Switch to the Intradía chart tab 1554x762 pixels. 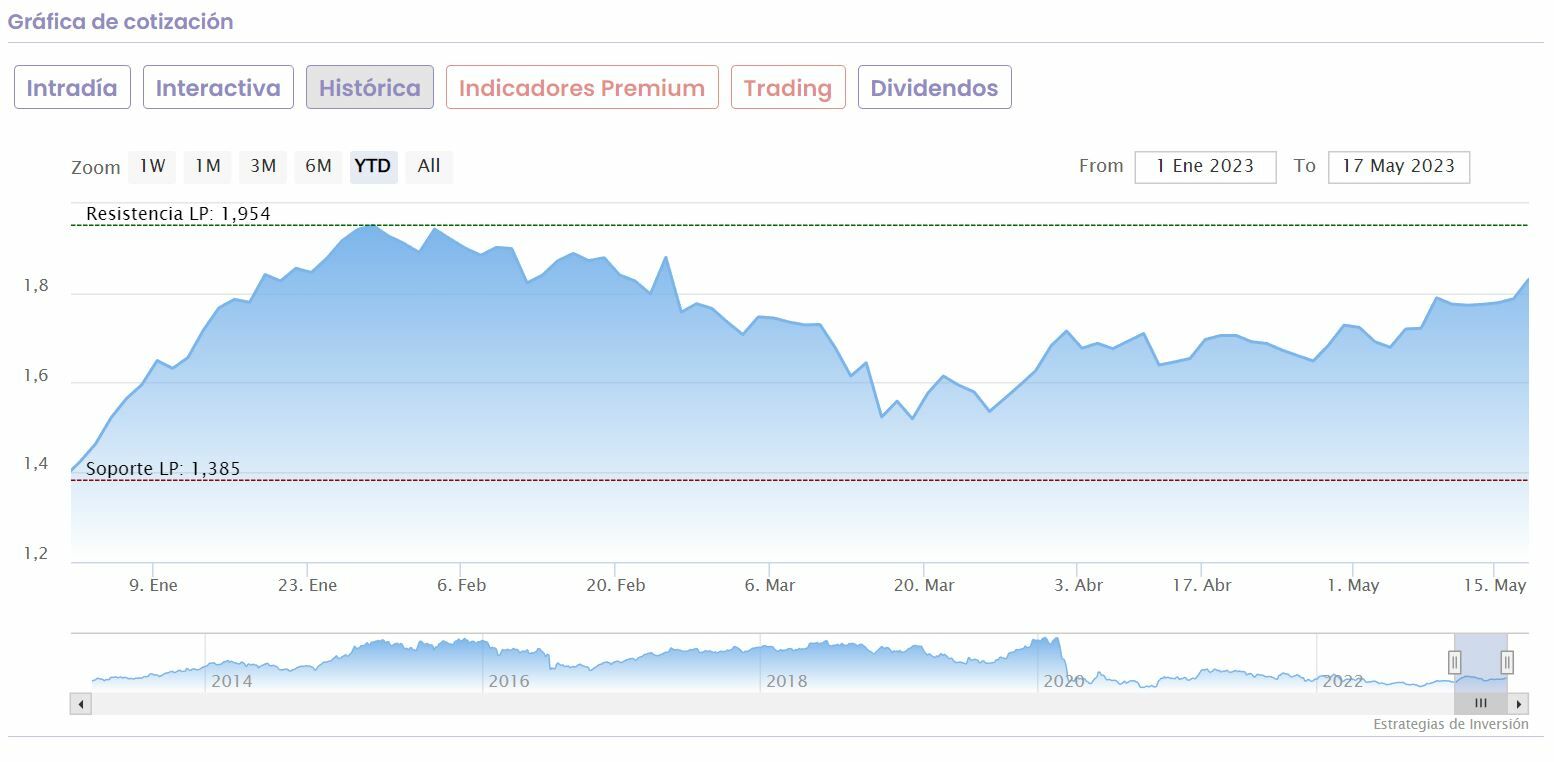[72, 88]
